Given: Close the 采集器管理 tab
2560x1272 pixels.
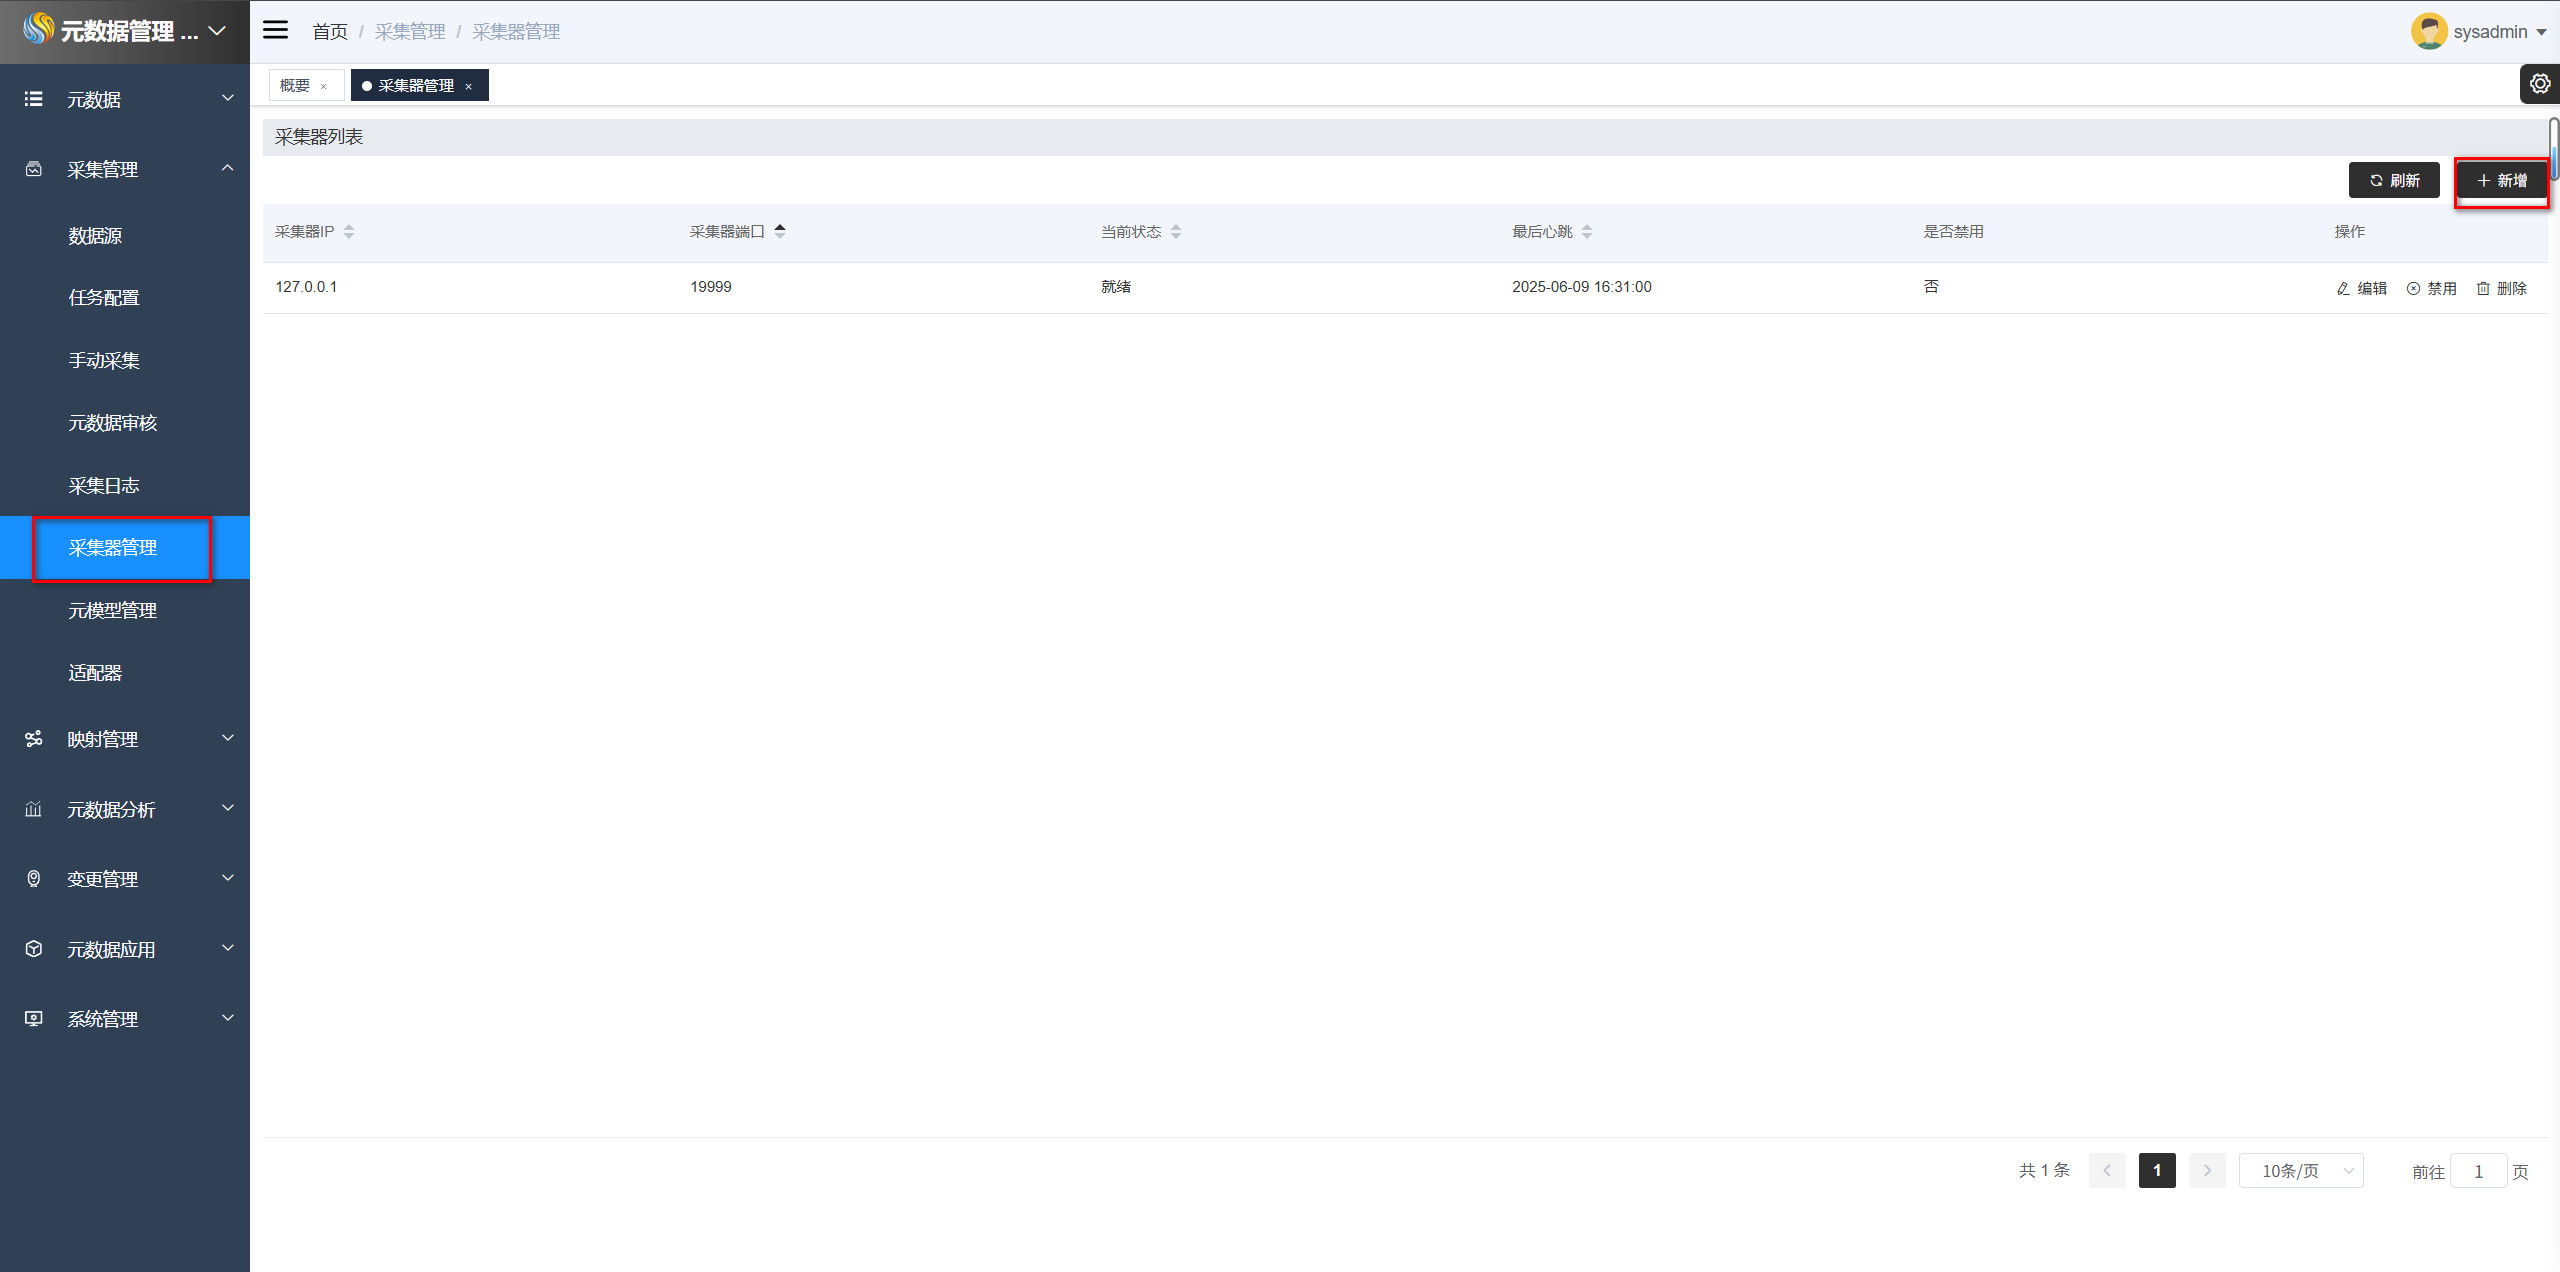Looking at the screenshot, I should (468, 87).
